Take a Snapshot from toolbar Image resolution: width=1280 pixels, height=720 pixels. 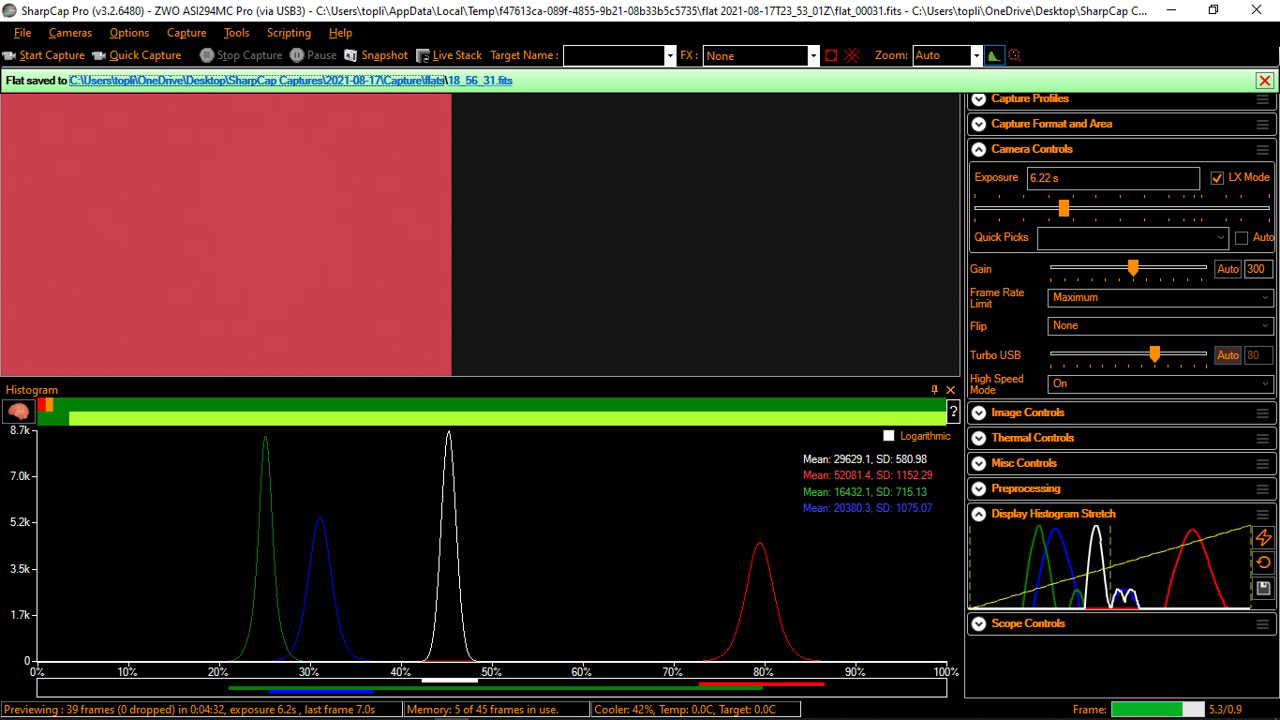coord(376,56)
